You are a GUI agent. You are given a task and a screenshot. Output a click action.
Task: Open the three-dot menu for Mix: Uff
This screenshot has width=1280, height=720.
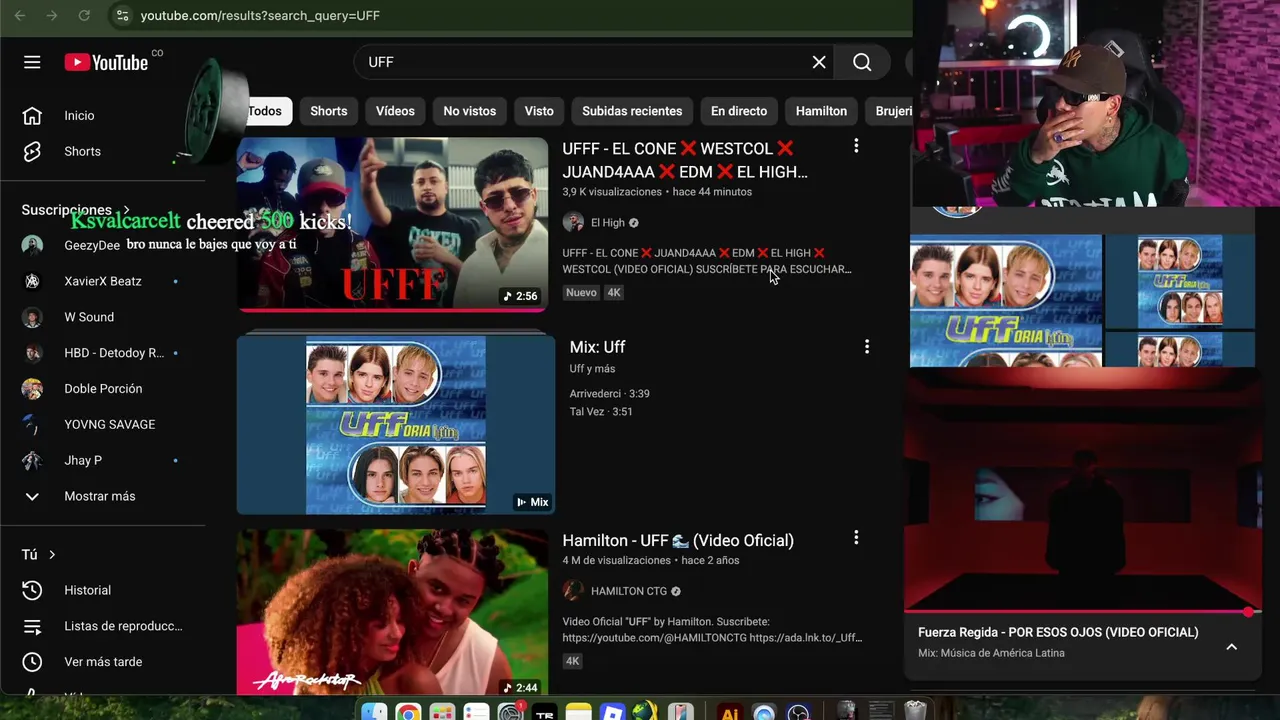tap(867, 346)
